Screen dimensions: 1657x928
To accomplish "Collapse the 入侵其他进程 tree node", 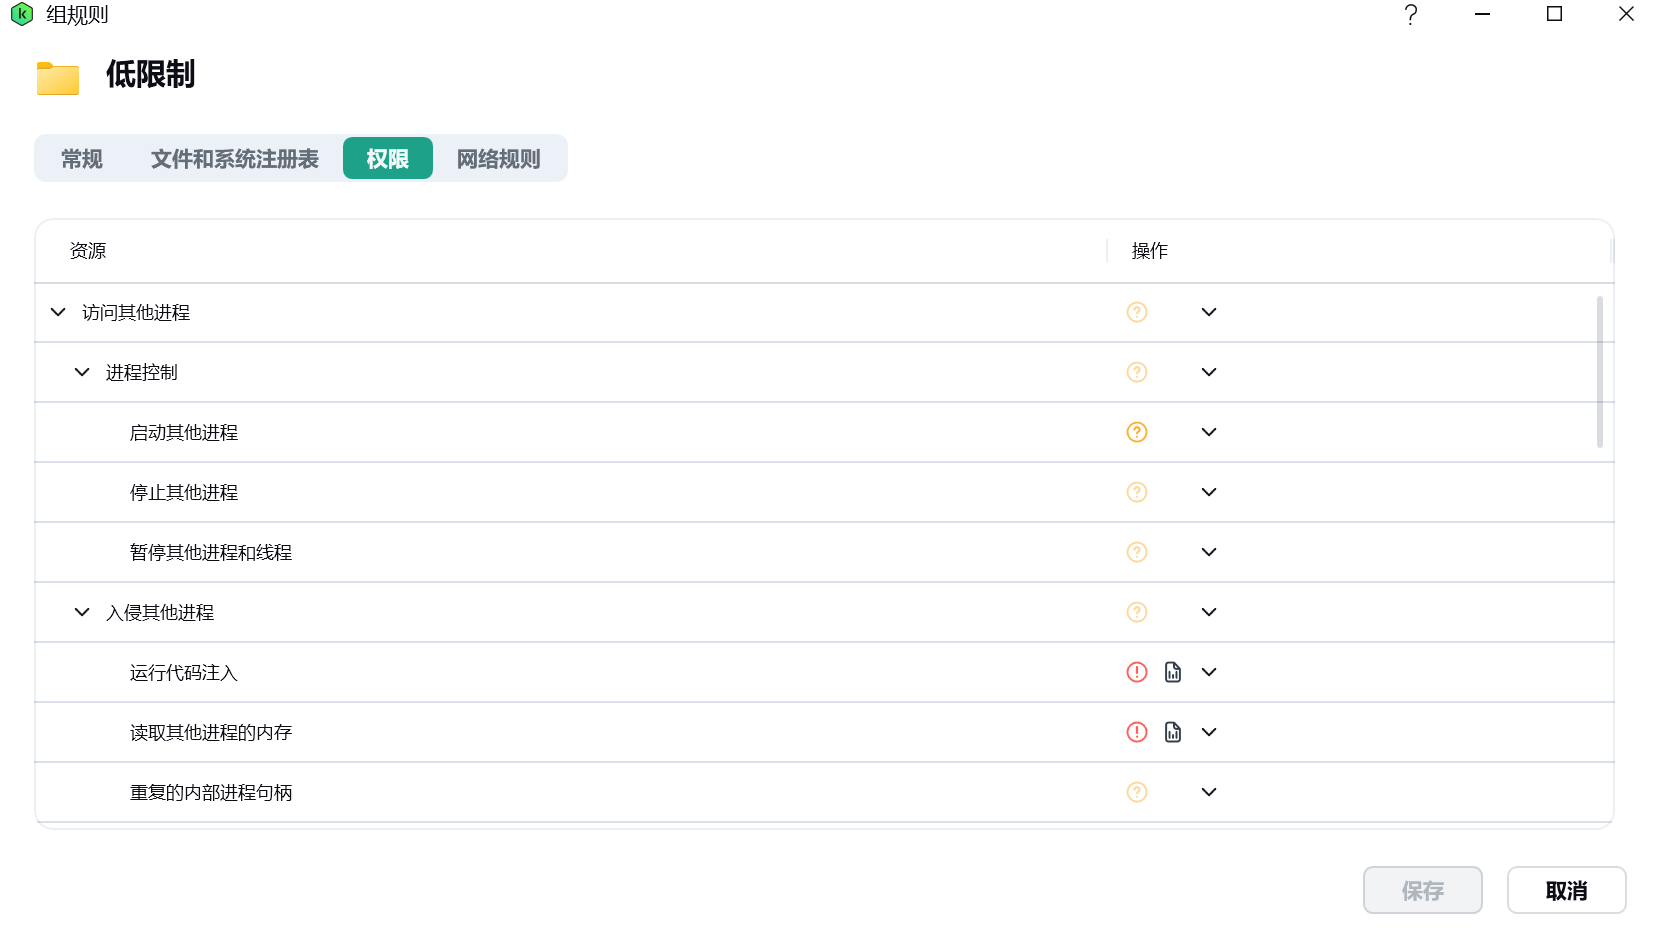I will [x=82, y=612].
